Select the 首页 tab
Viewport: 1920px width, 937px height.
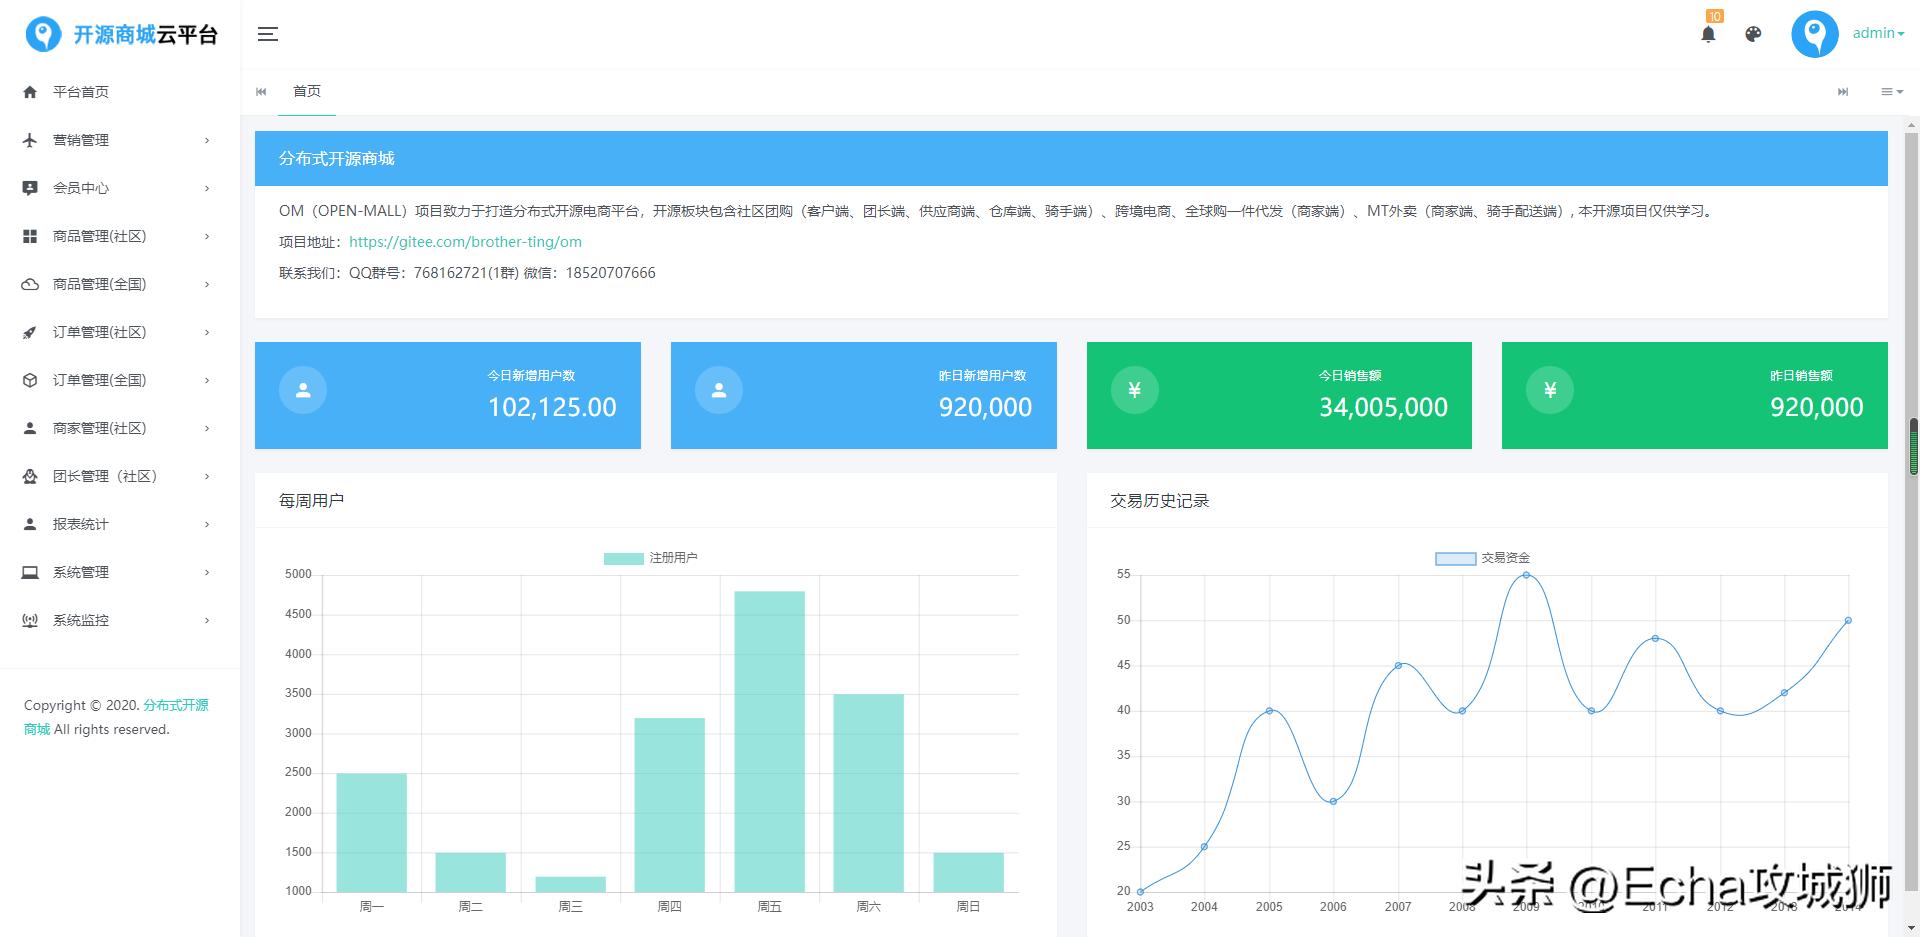tap(307, 92)
